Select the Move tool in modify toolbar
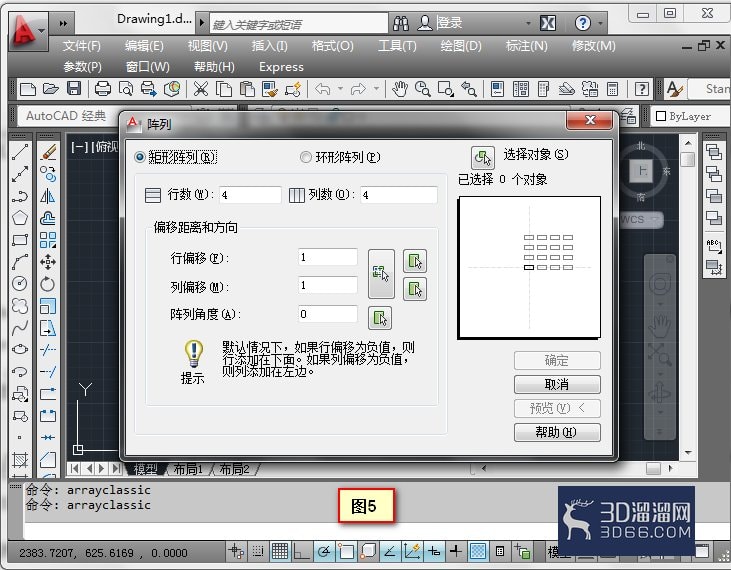Screen dimensions: 731x570 48,261
